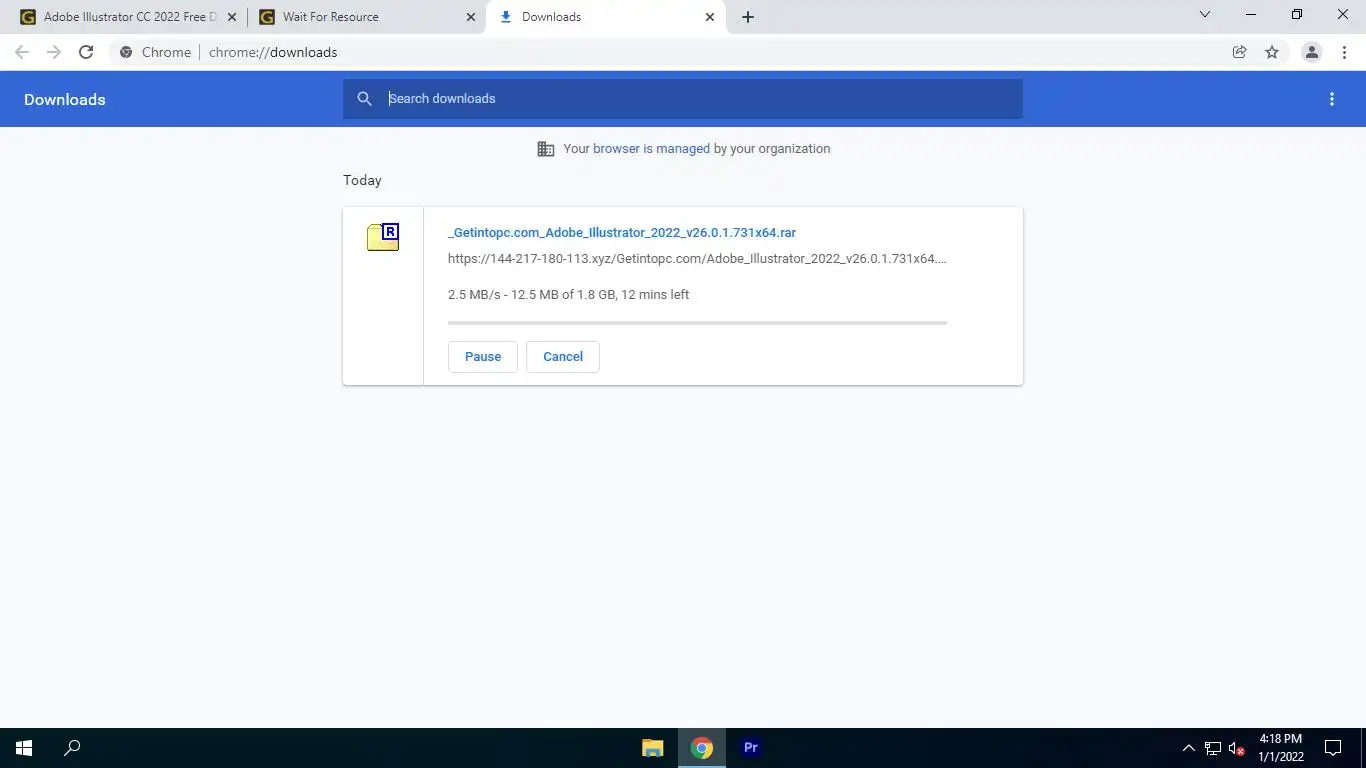This screenshot has height=768, width=1366.
Task: Open Windows taskbar search
Action: tap(72, 748)
